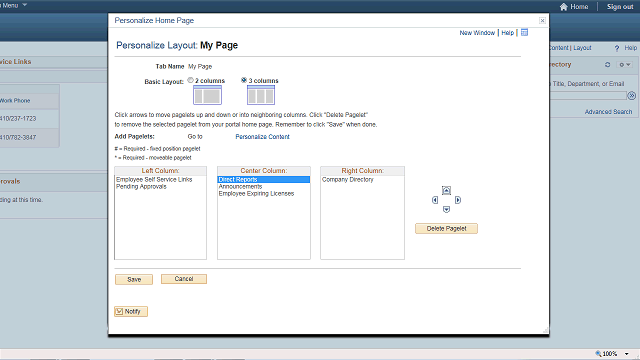Click the Notify button

[131, 311]
